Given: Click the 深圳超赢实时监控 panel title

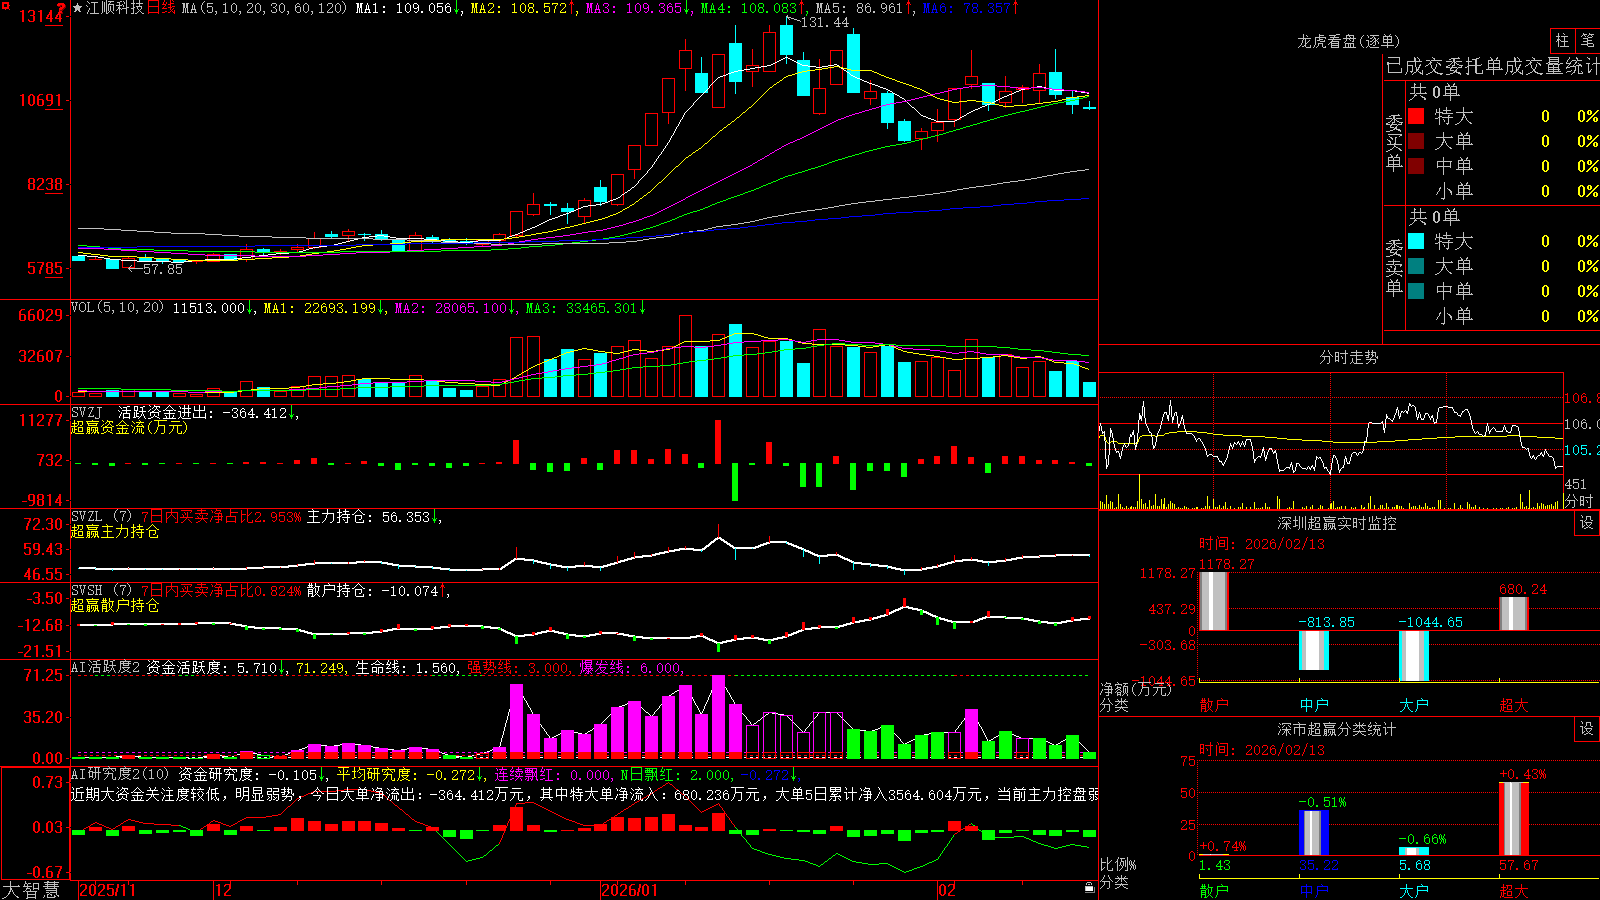Looking at the screenshot, I should 1337,523.
